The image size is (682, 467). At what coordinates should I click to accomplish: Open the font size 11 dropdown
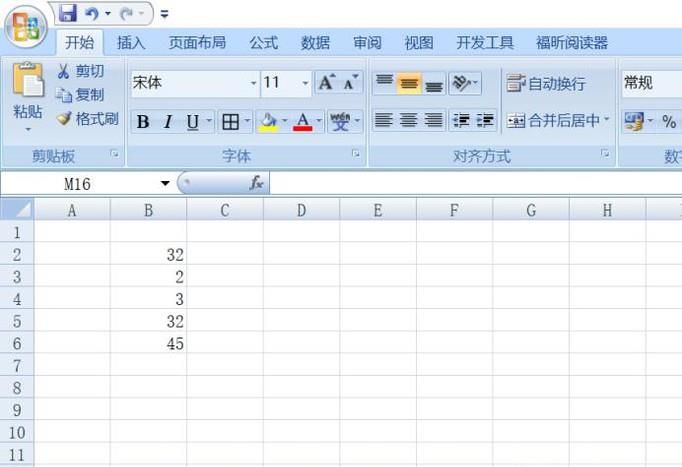point(305,83)
